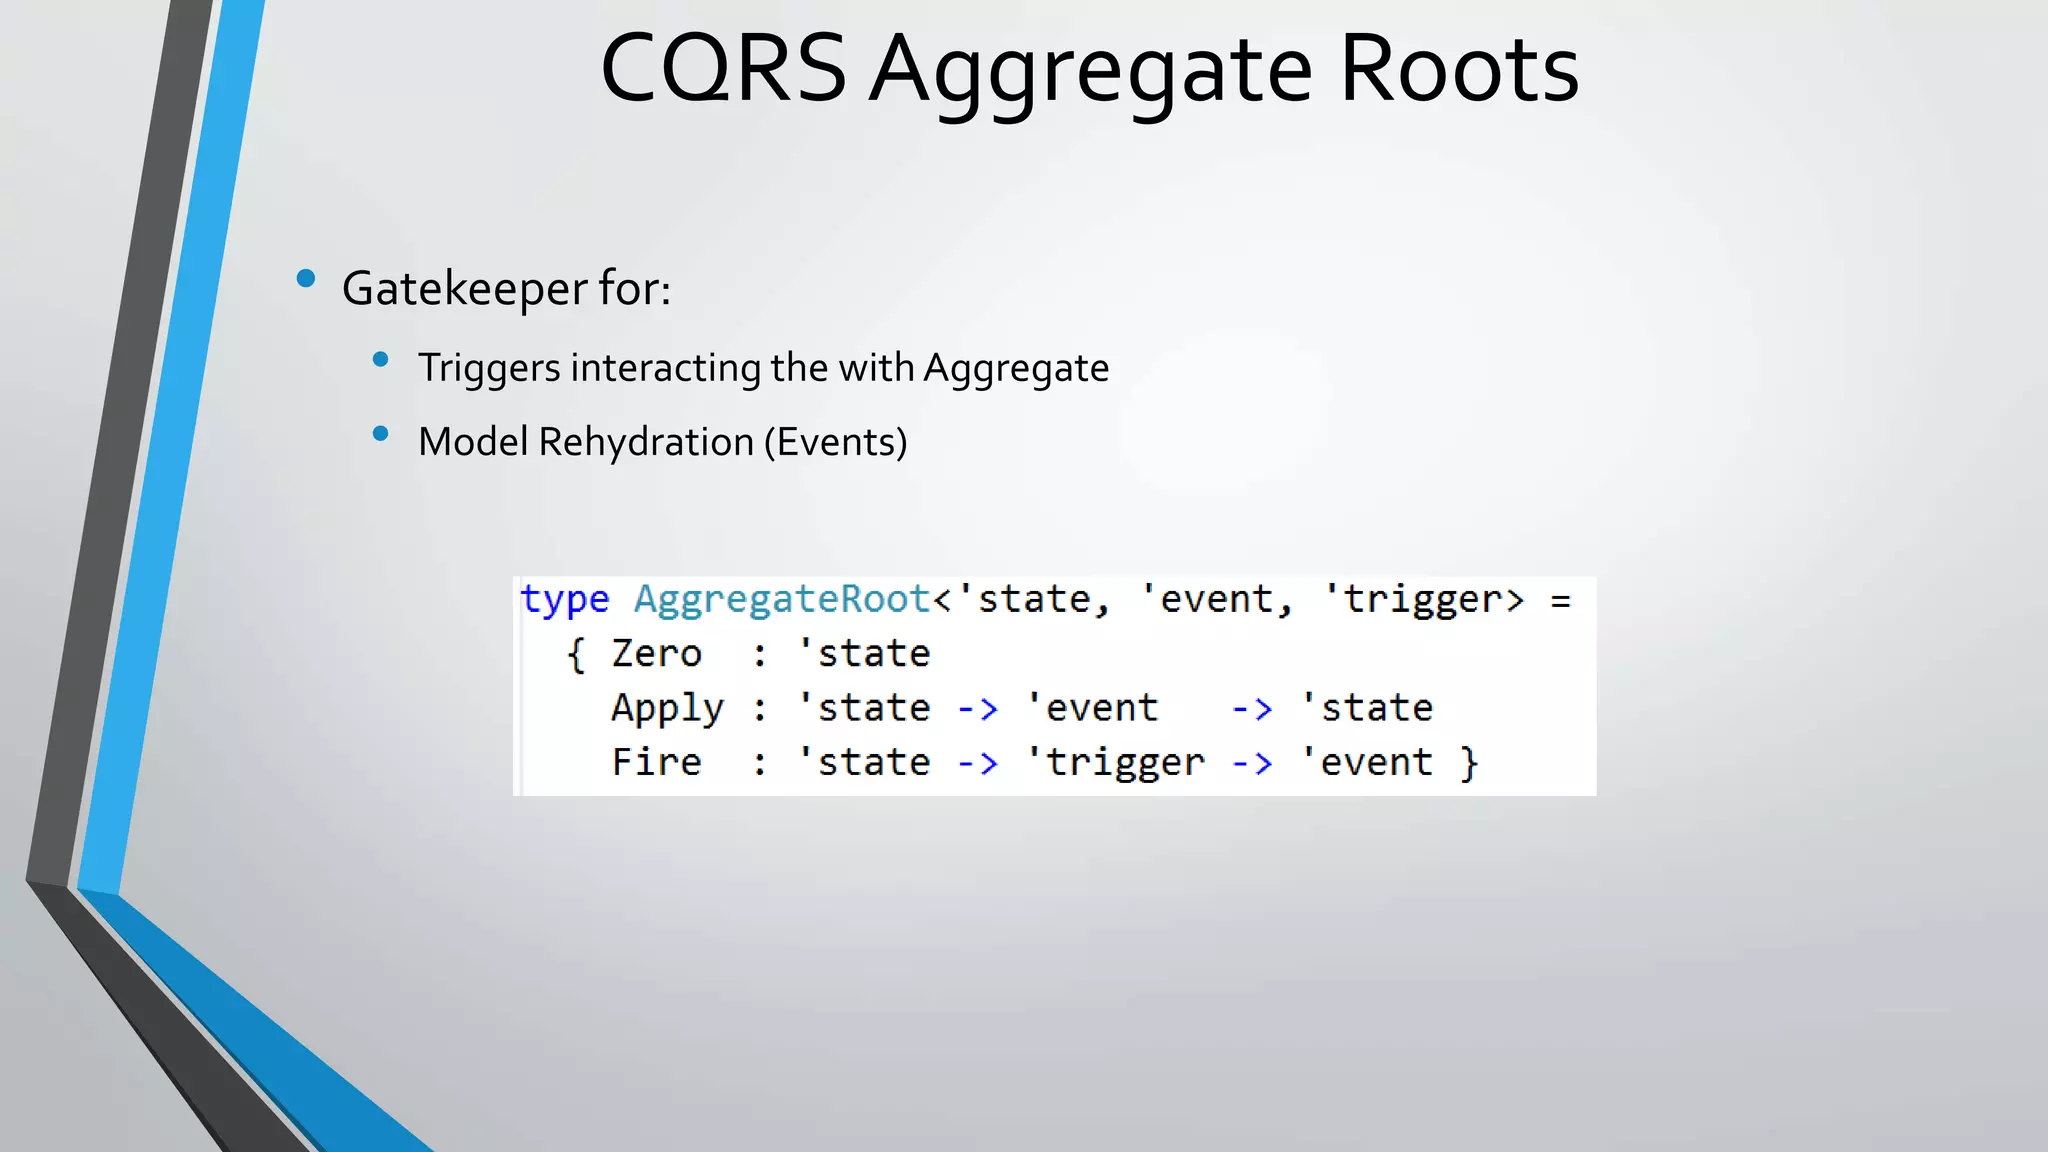Click ''trigger>' generic parameter in type header

(x=1424, y=600)
